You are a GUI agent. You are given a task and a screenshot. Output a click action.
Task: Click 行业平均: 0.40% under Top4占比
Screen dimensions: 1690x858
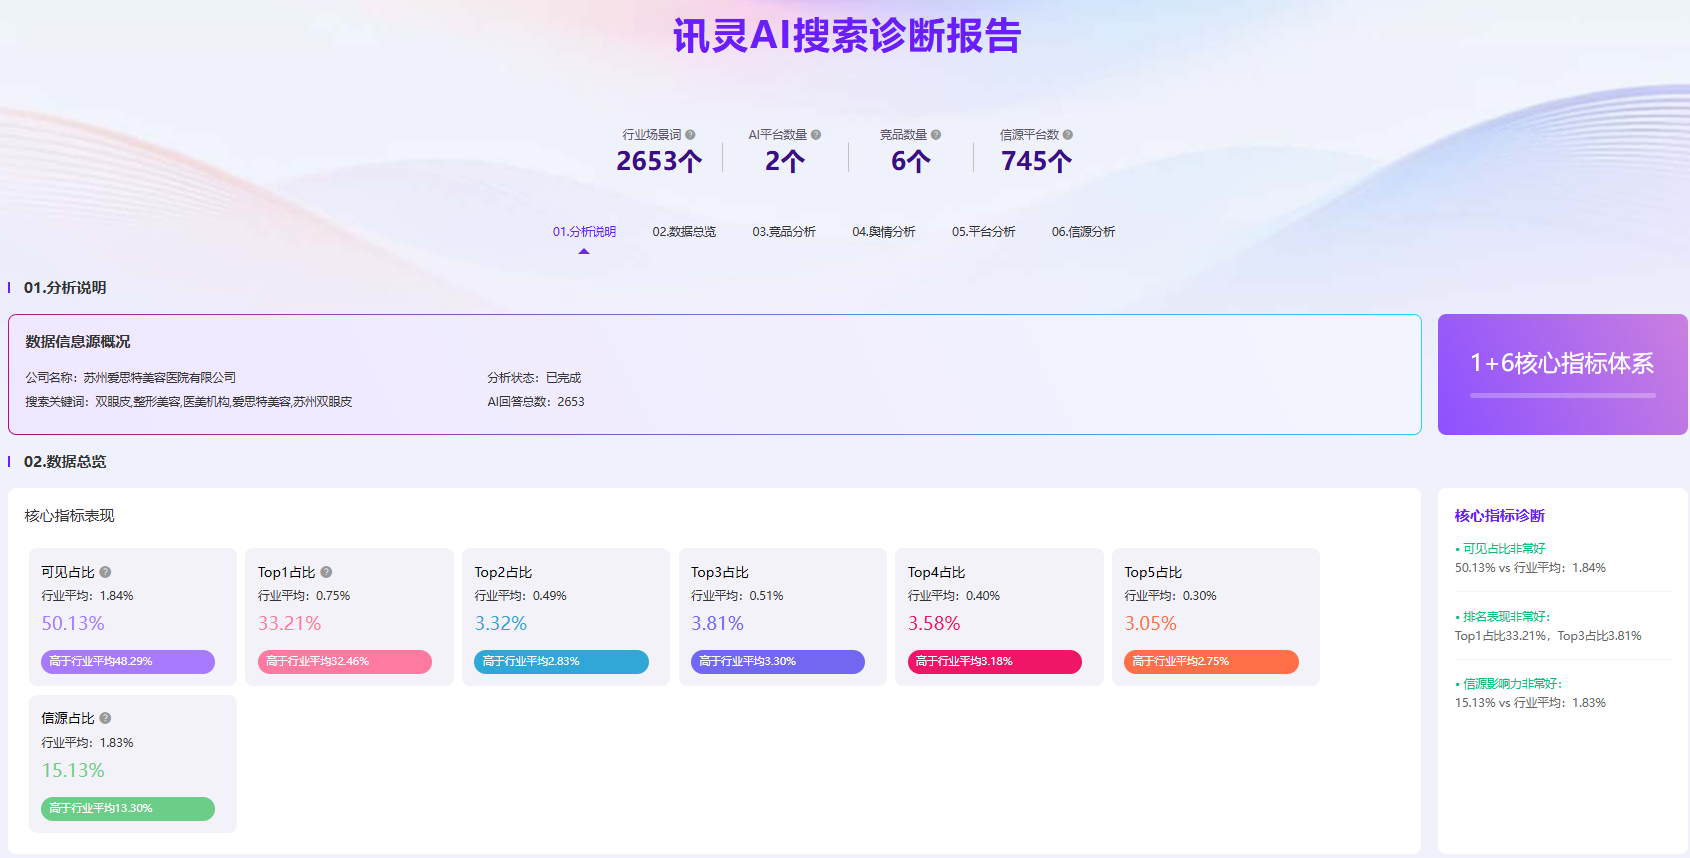click(x=954, y=596)
